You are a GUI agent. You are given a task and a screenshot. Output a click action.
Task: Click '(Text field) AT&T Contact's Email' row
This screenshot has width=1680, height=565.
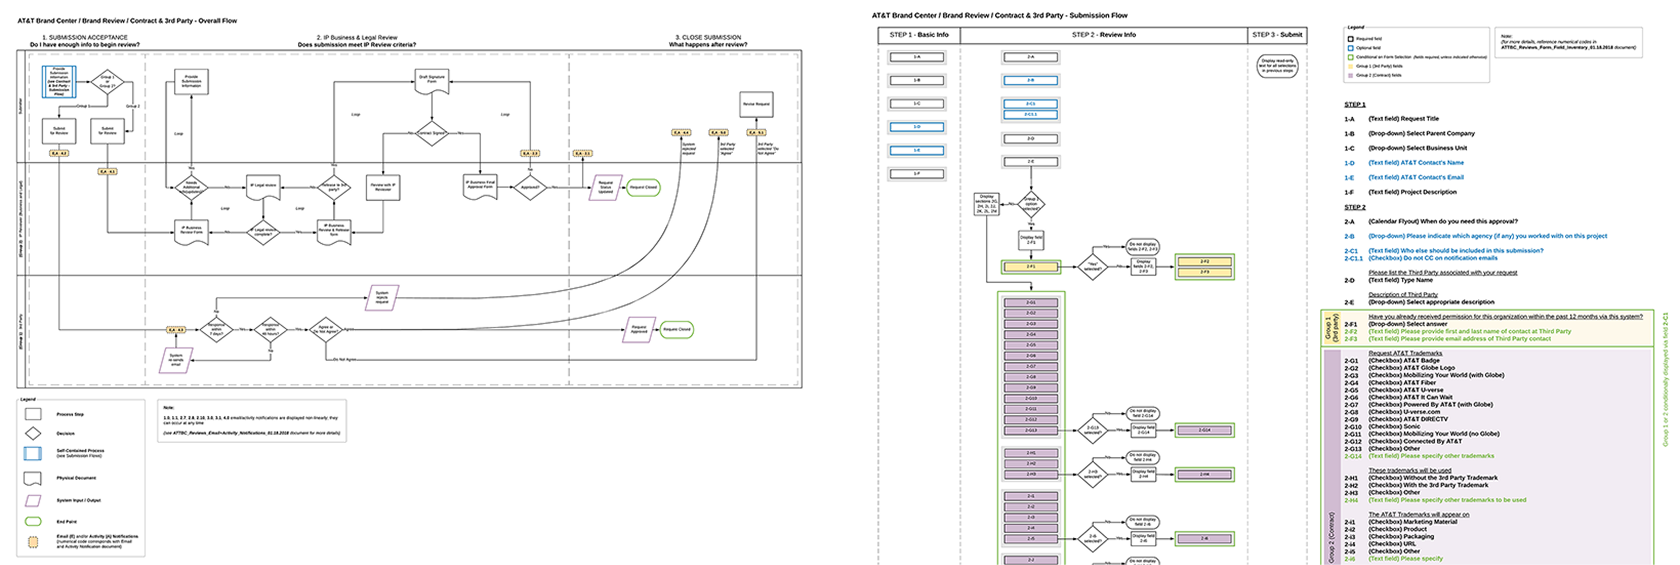1416,177
